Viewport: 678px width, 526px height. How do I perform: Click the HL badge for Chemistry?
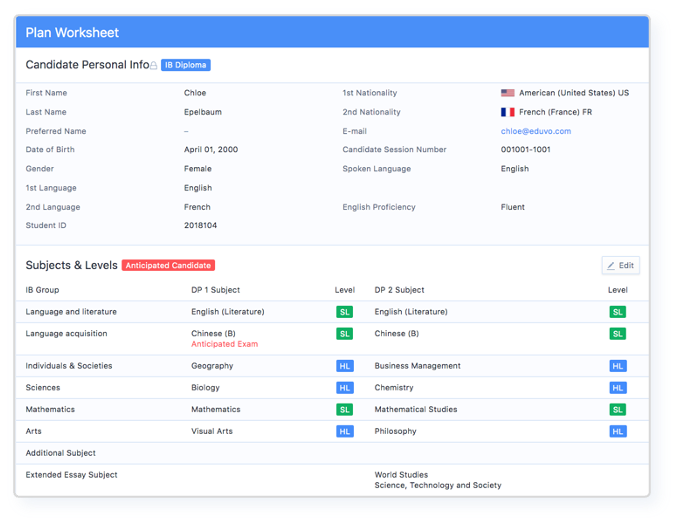pos(618,388)
